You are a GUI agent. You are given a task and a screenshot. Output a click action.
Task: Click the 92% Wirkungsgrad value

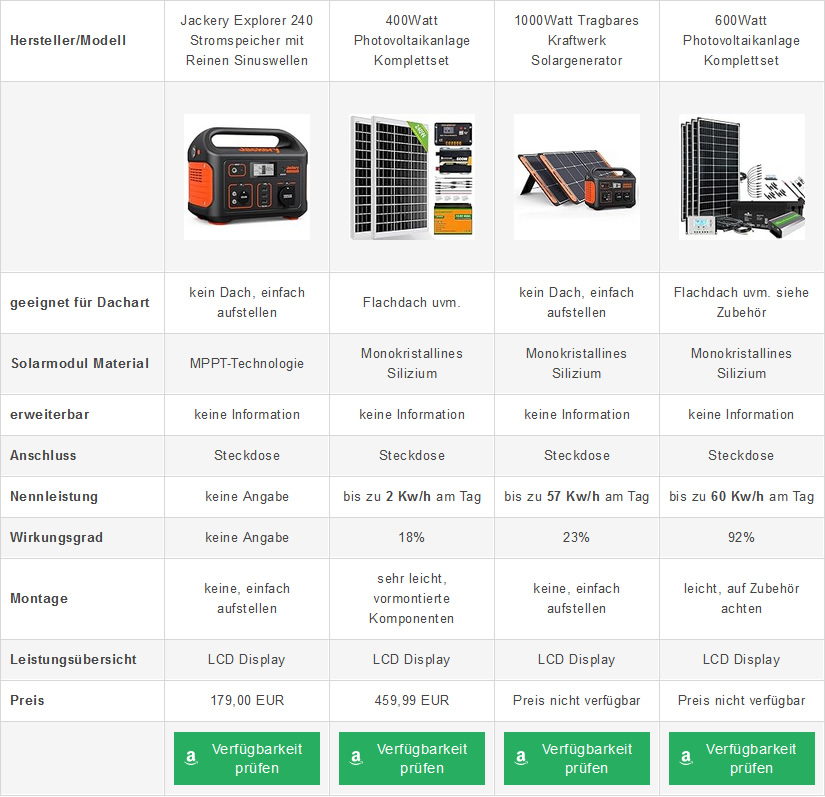pyautogui.click(x=741, y=538)
